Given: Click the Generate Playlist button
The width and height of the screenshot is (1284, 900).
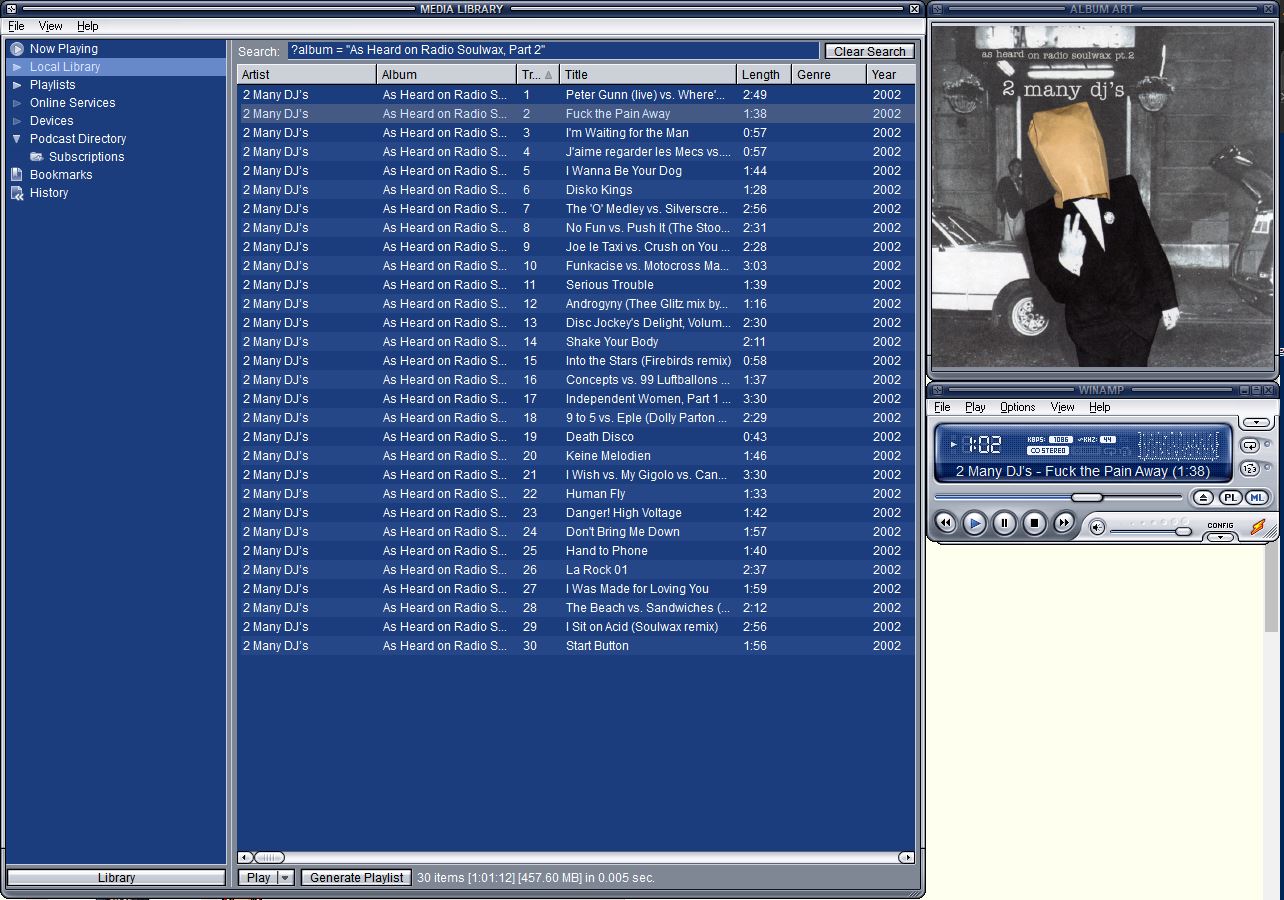Looking at the screenshot, I should [x=356, y=877].
